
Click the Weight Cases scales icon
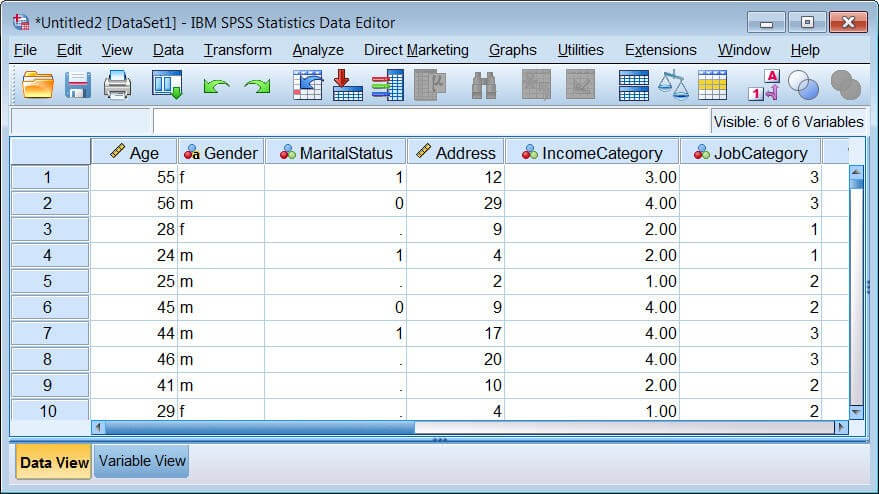pyautogui.click(x=673, y=85)
